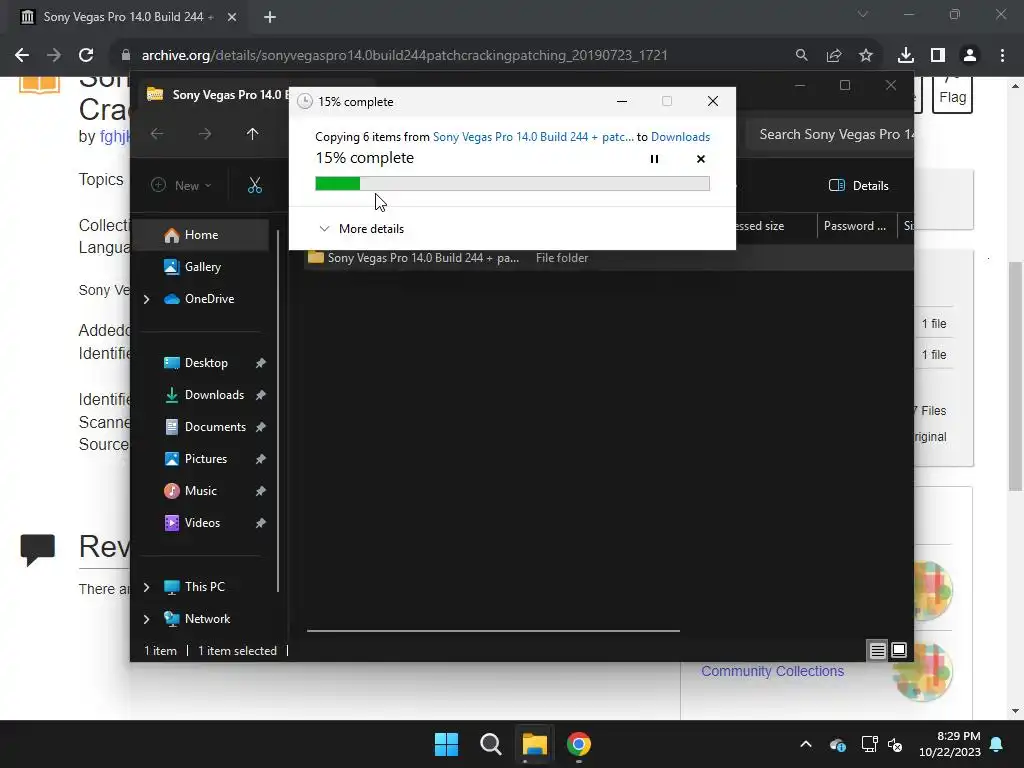Cancel the copy with the small X

(x=701, y=159)
